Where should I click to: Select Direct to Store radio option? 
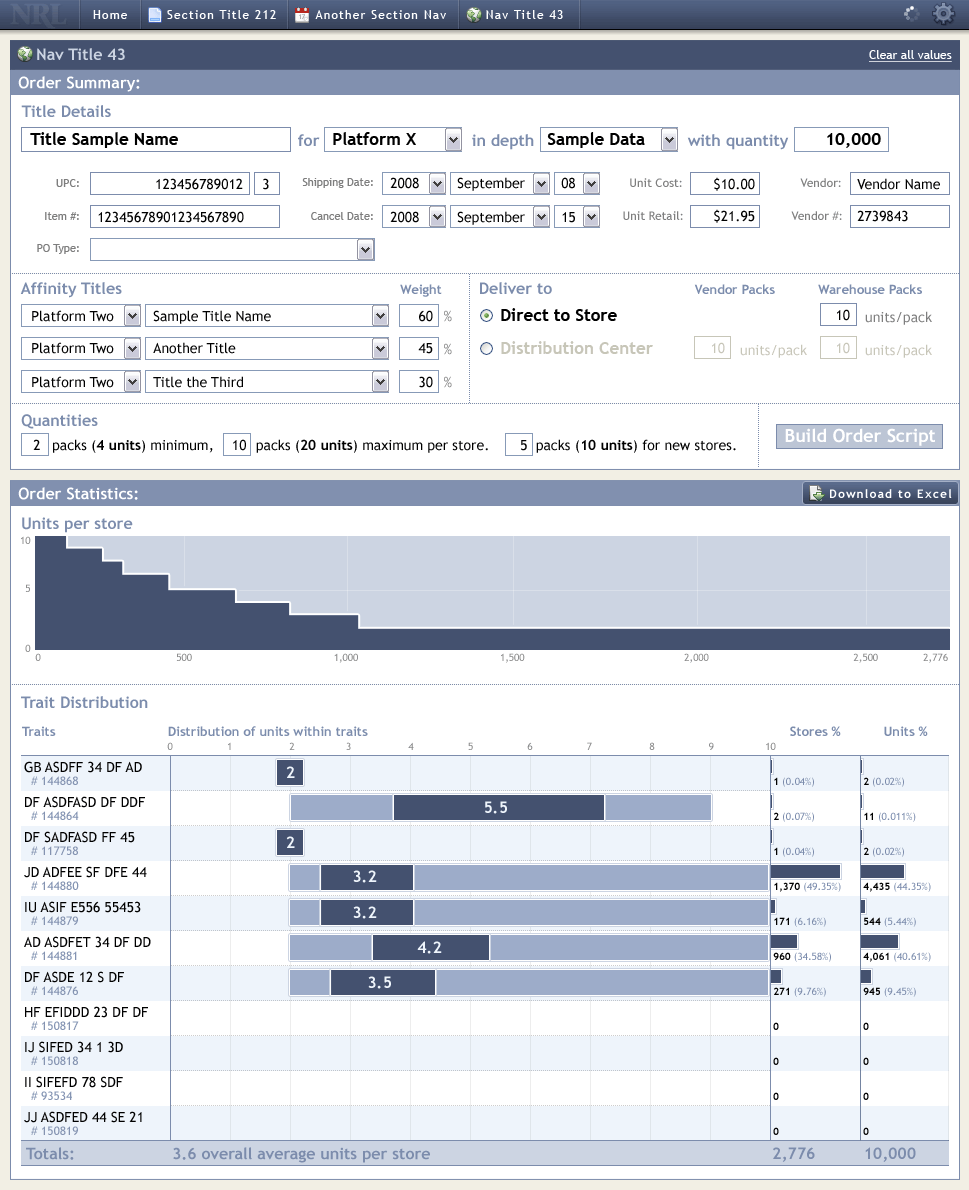click(x=486, y=316)
